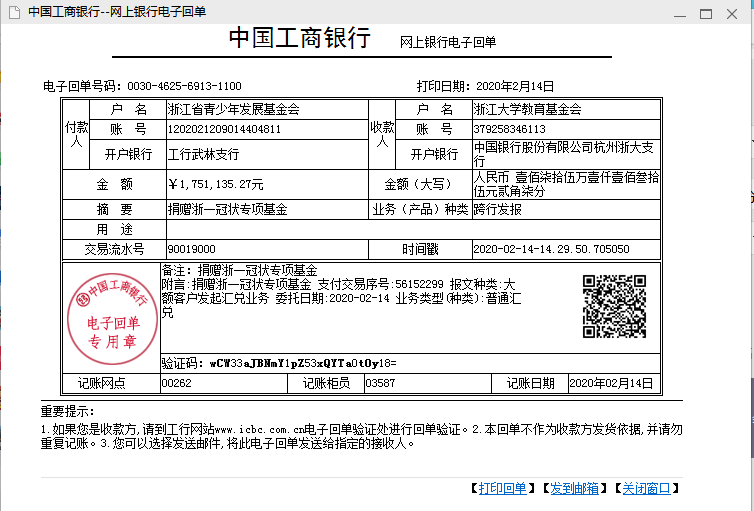Click summary cell 捐赠浙一冠状专项基金
The height and width of the screenshot is (511, 754).
(227, 210)
